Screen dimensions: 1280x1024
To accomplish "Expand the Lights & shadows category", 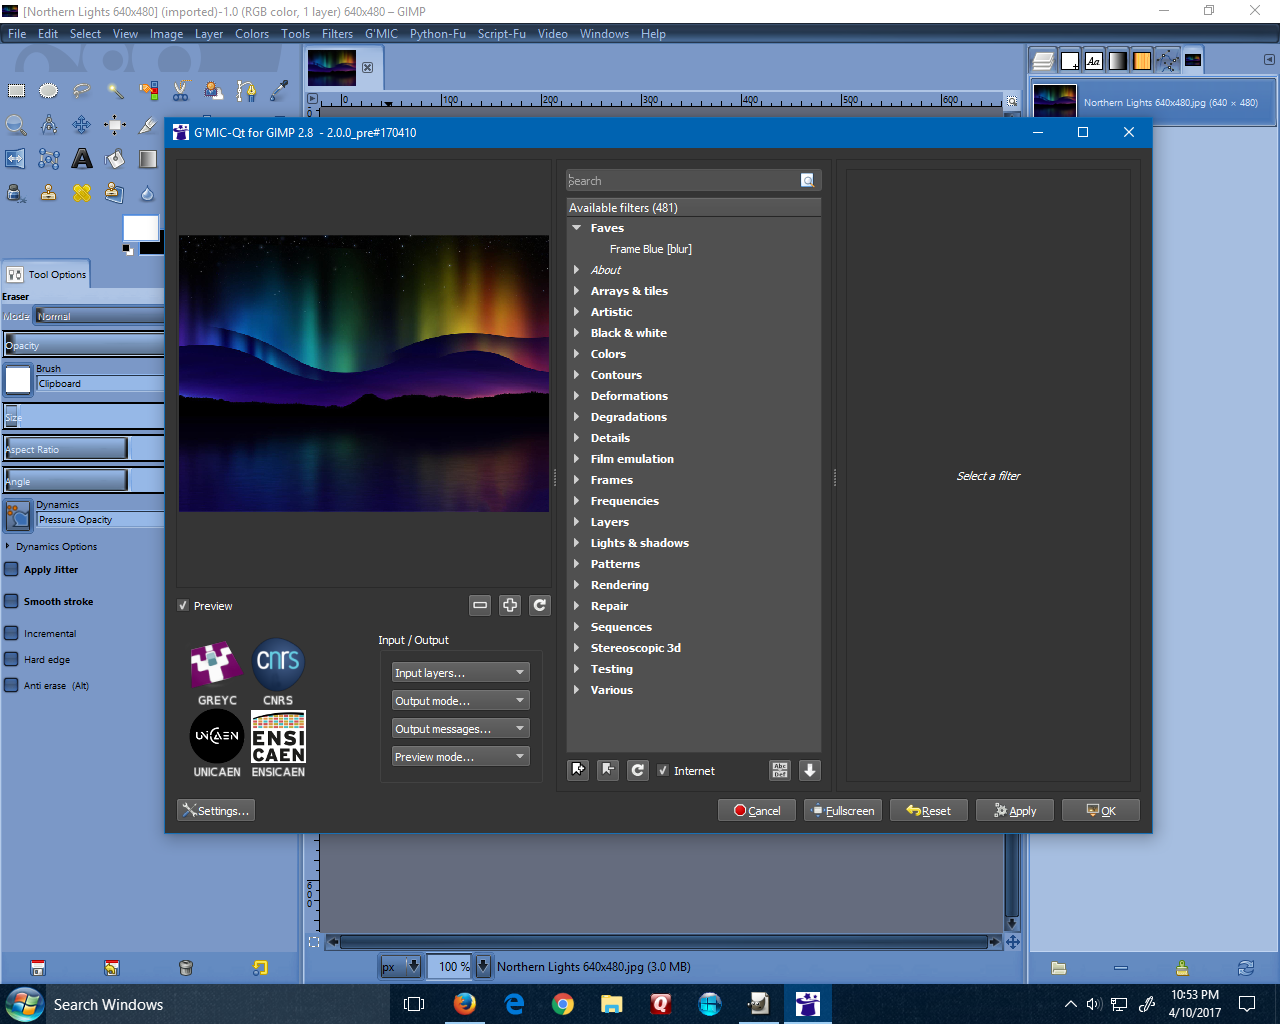I will click(577, 543).
